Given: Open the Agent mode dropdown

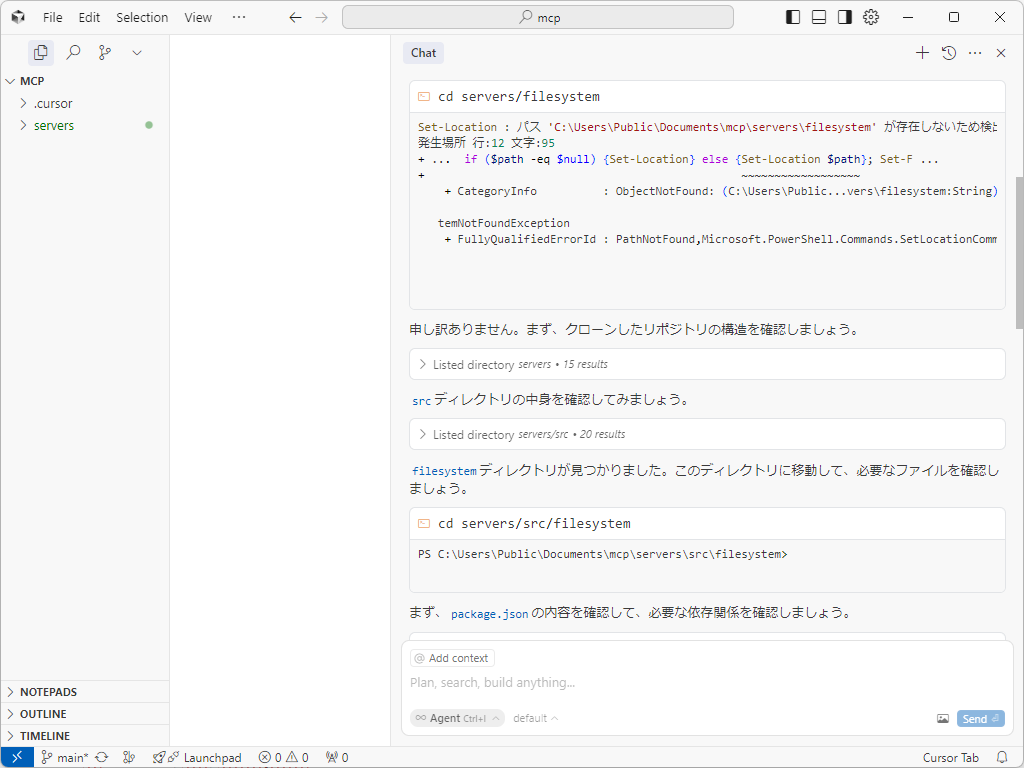Looking at the screenshot, I should [x=457, y=718].
